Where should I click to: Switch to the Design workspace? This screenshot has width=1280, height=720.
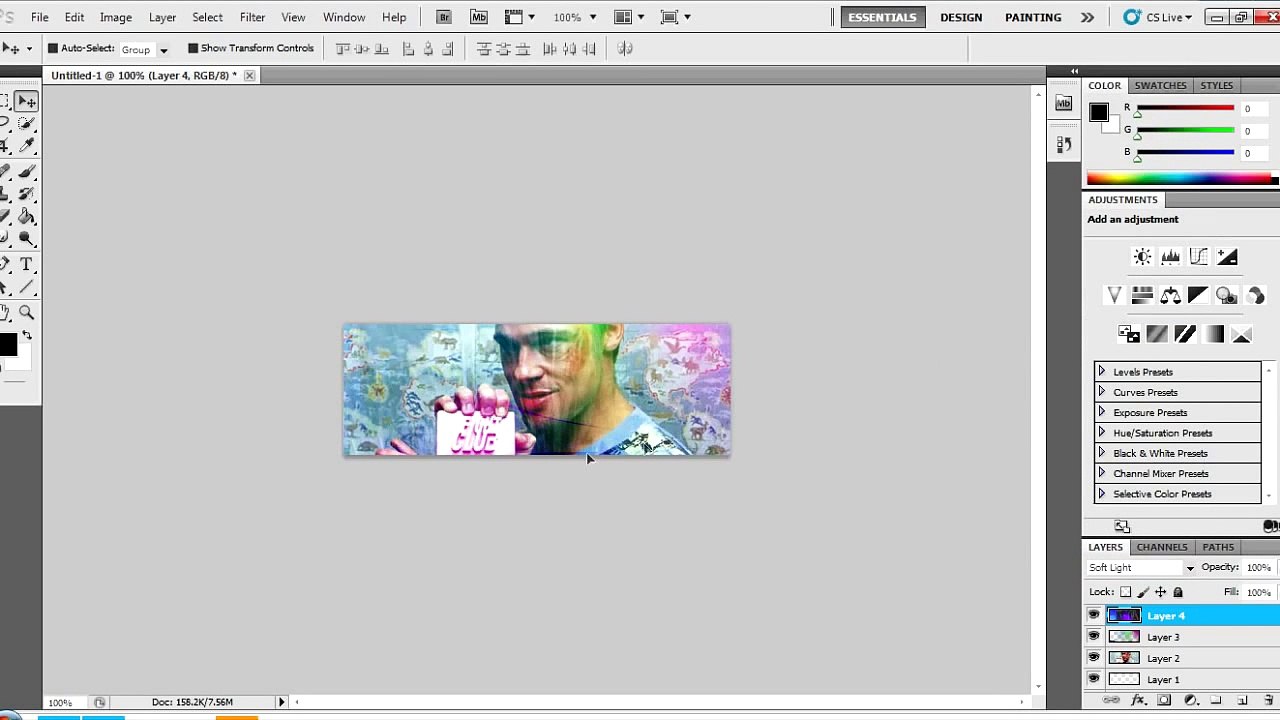click(x=961, y=17)
